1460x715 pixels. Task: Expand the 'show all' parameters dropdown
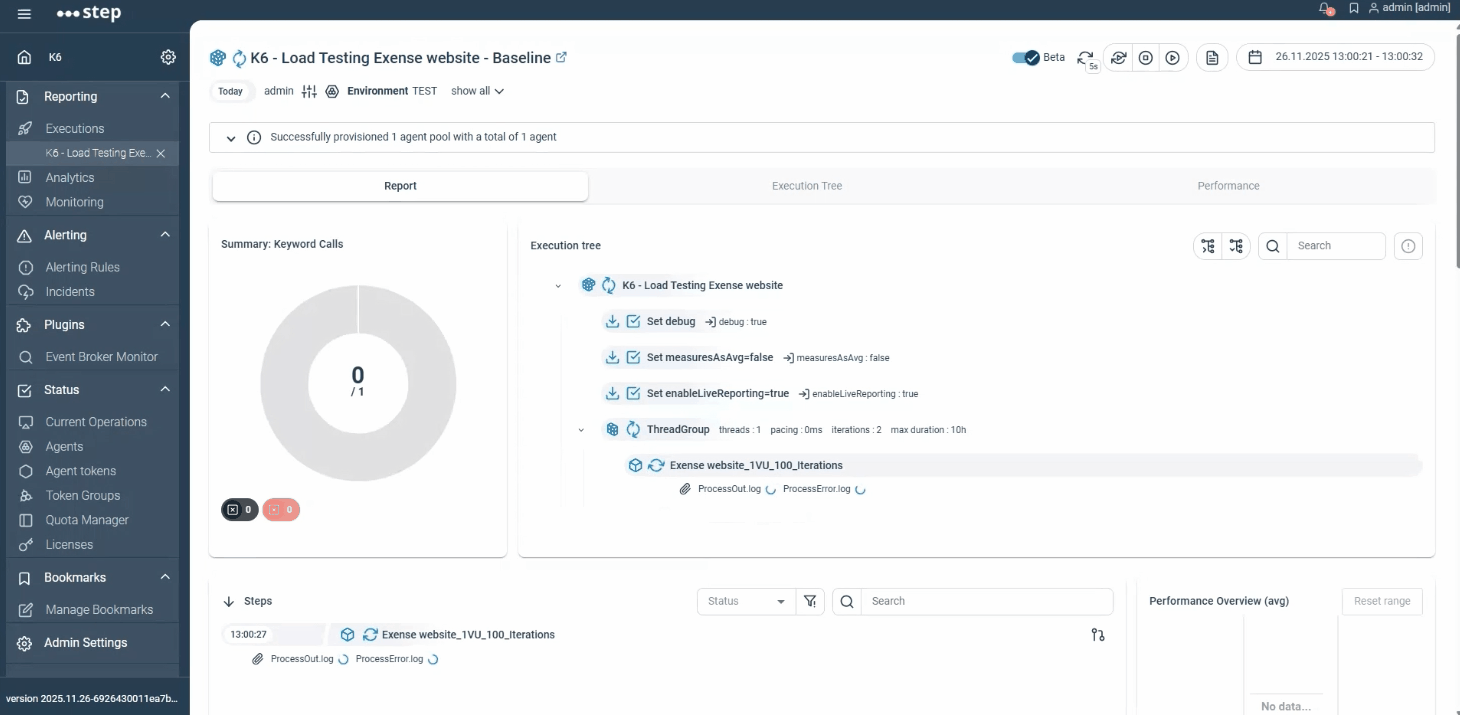click(x=477, y=91)
